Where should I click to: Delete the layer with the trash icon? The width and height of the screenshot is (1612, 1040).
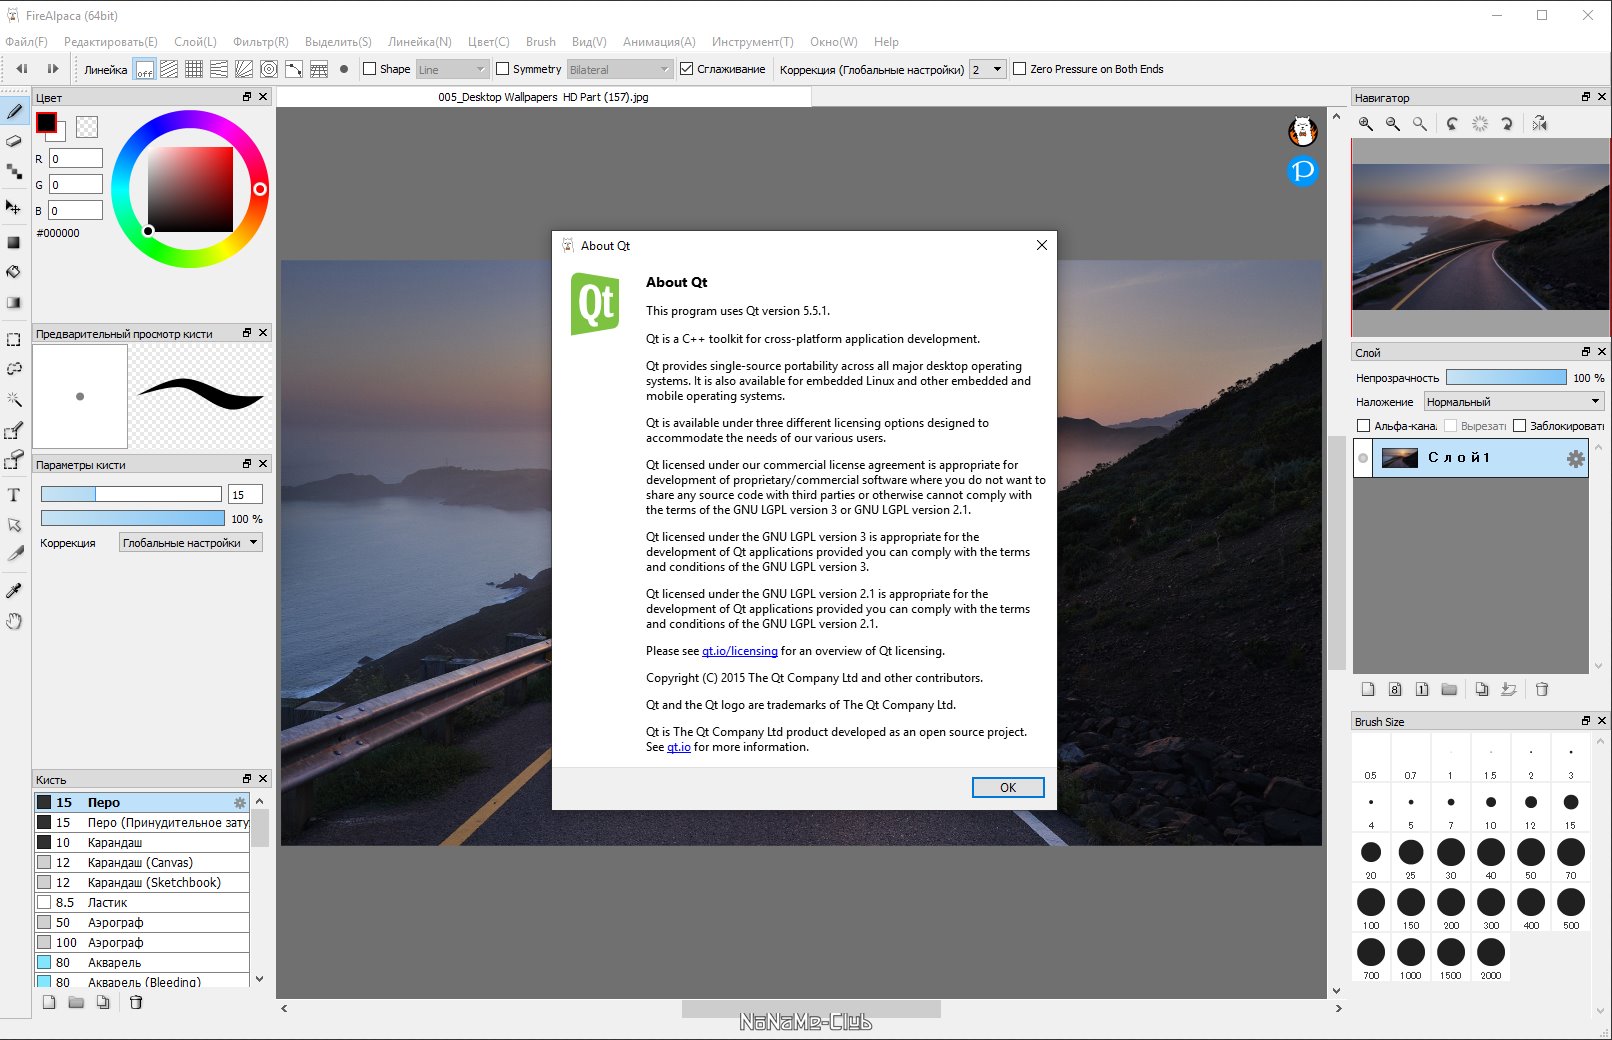click(1542, 689)
